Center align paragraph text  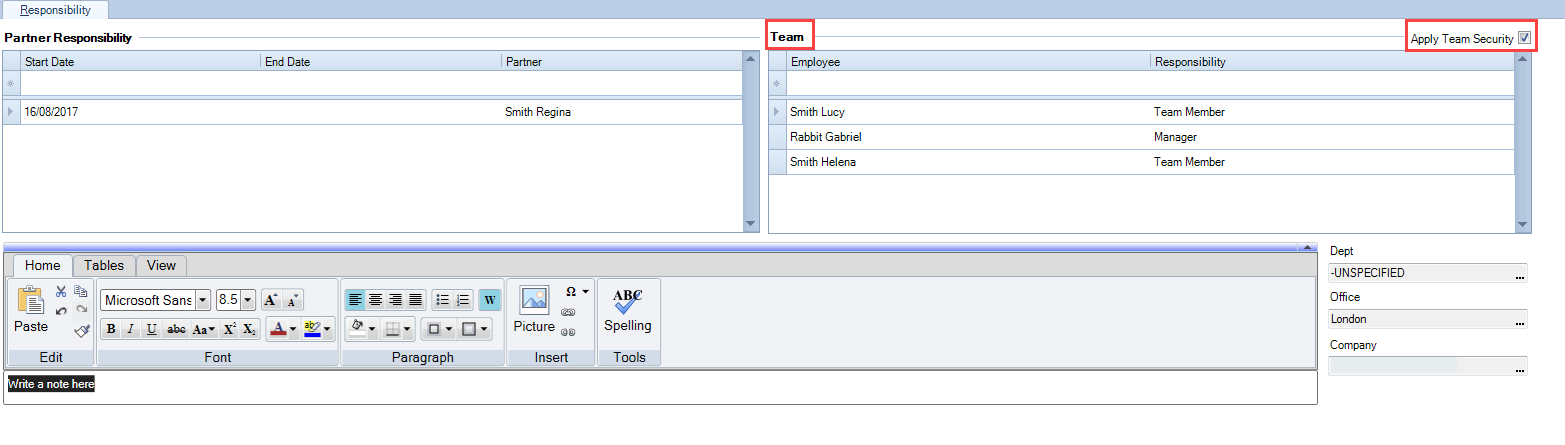pos(375,300)
